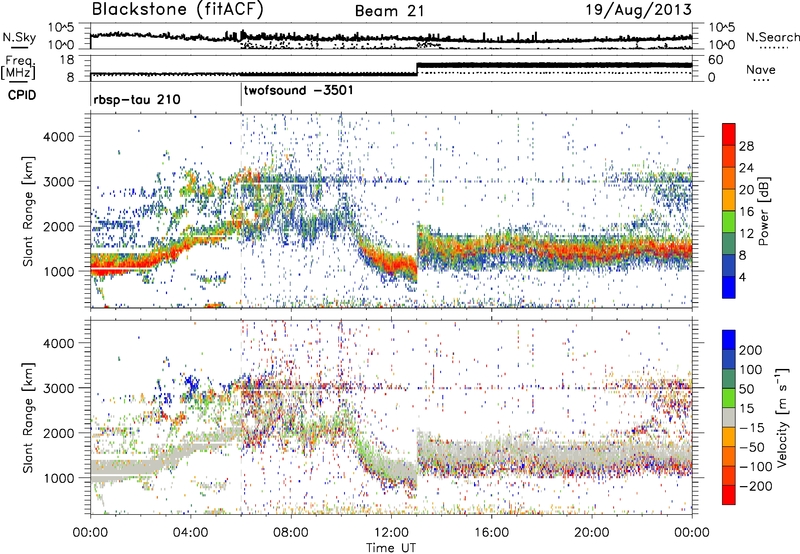This screenshot has height=554, width=800.
Task: Click the sky noise trace in top panel
Action: [x=391, y=37]
